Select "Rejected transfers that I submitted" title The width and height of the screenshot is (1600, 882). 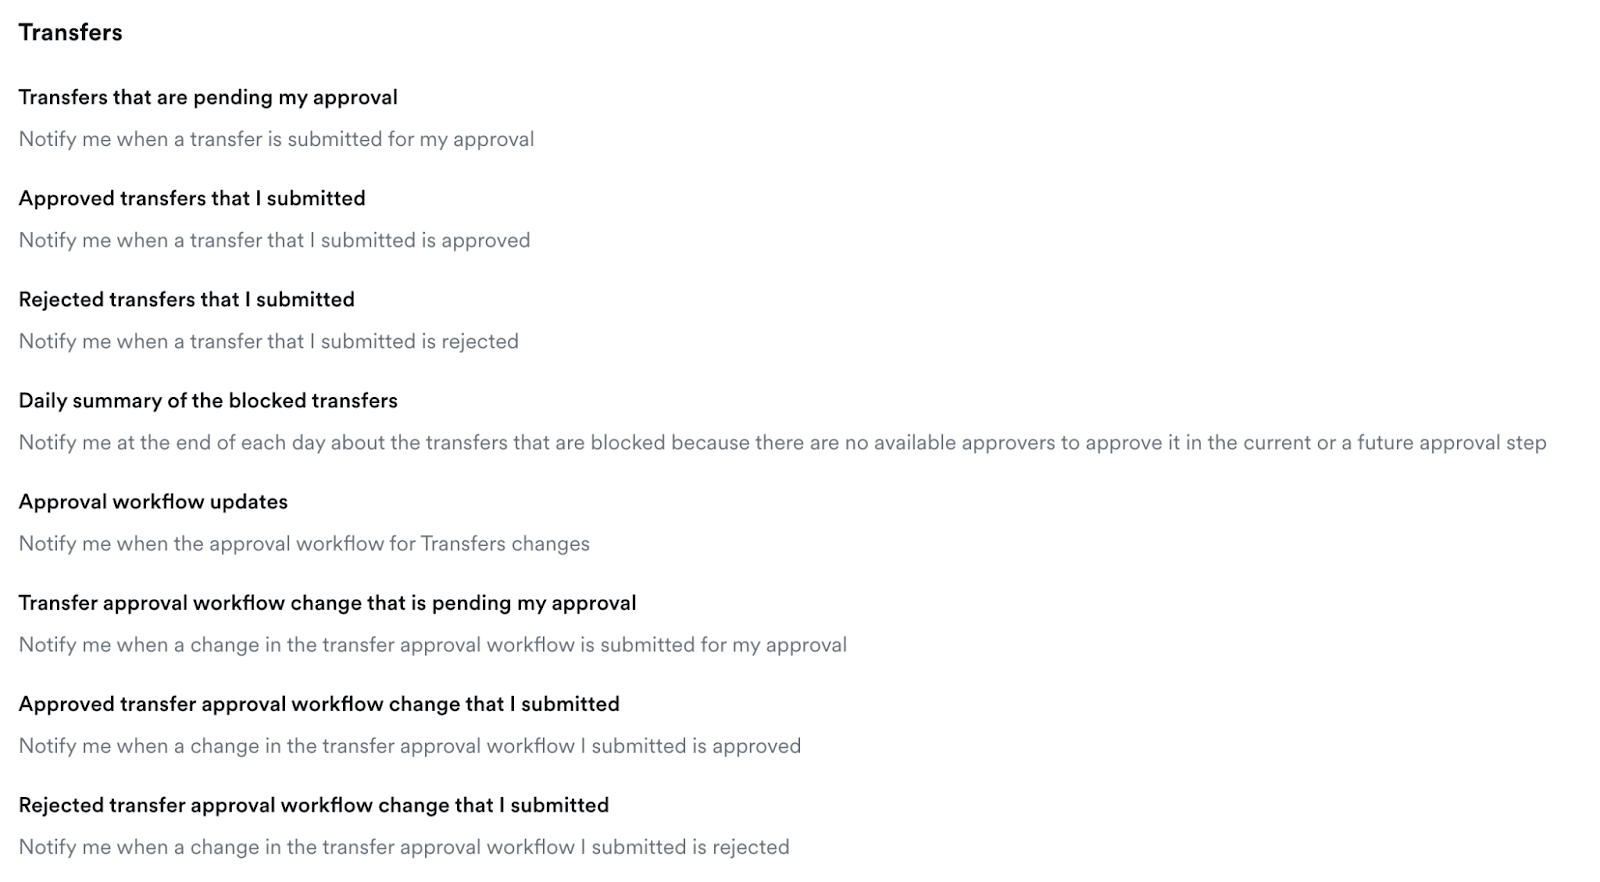[x=186, y=299]
